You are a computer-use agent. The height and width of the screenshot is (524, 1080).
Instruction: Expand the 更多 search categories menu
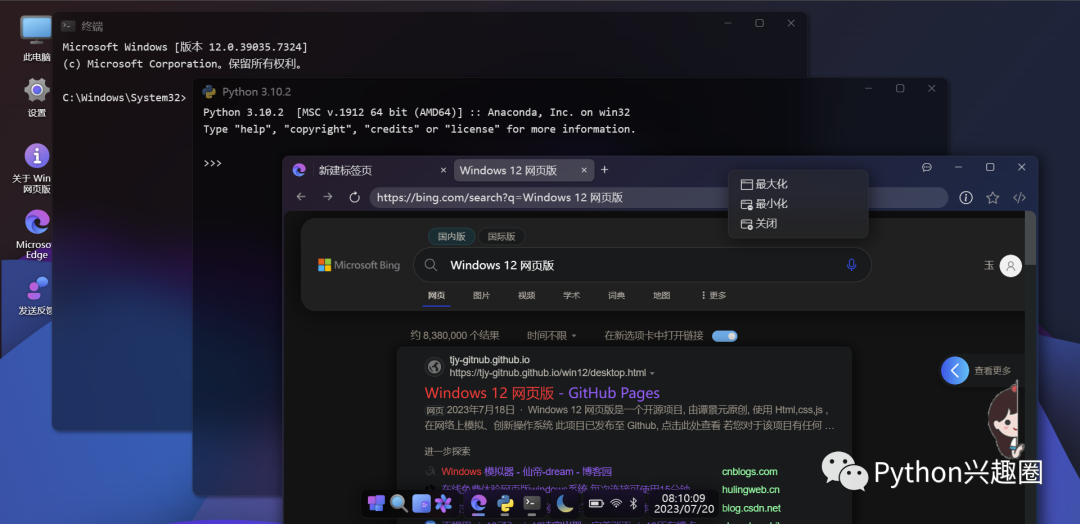coord(714,295)
